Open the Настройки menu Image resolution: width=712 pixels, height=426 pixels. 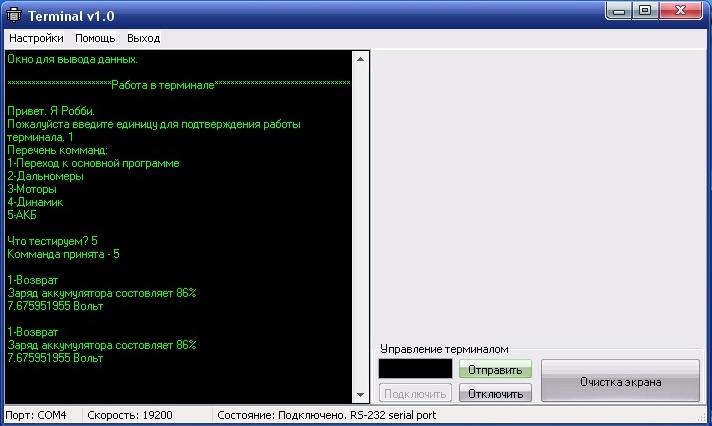click(x=36, y=38)
